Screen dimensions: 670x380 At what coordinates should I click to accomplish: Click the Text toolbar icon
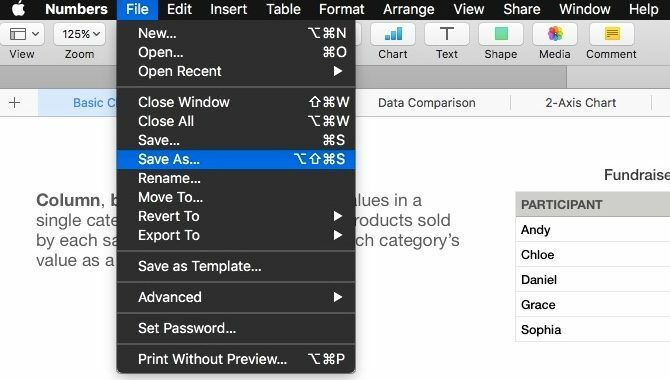click(x=447, y=34)
